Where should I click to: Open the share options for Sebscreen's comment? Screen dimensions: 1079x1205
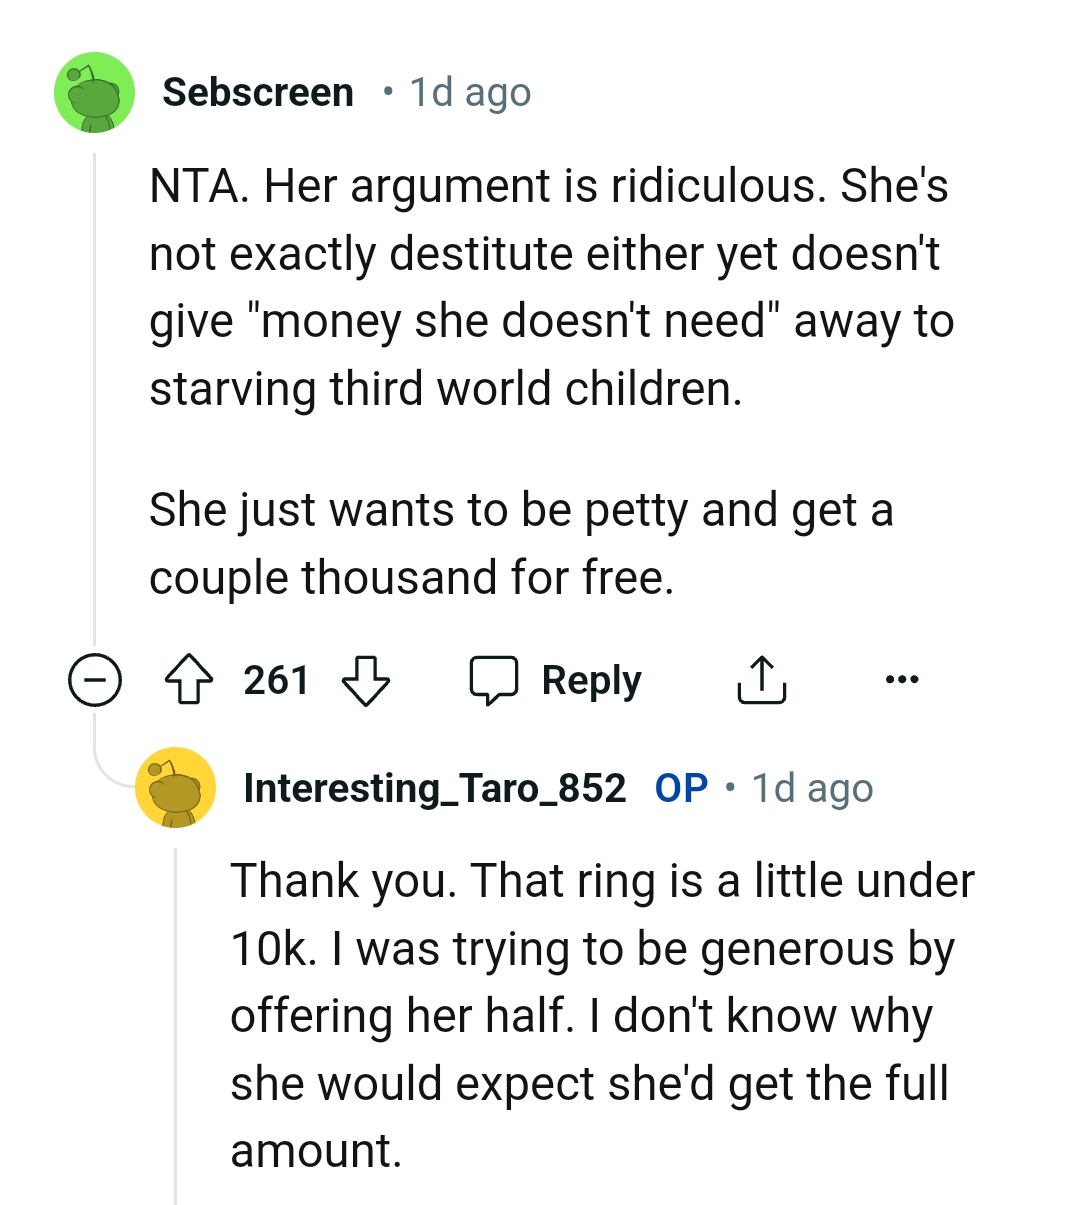[x=762, y=679]
